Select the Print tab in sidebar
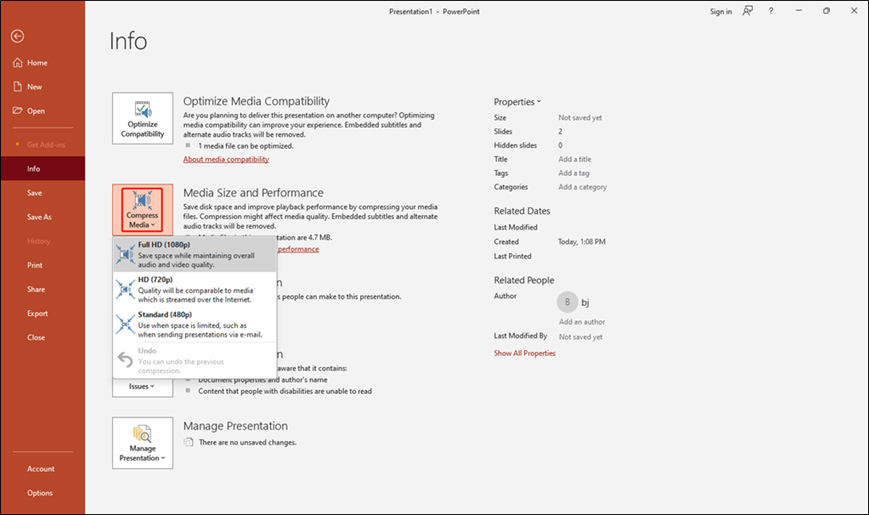The image size is (869, 515). [43, 265]
